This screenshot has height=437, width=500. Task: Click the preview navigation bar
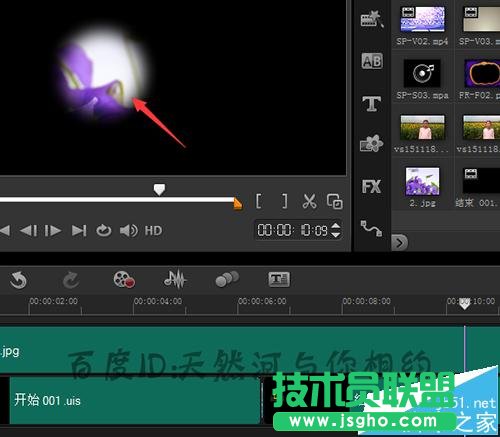[x=117, y=200]
